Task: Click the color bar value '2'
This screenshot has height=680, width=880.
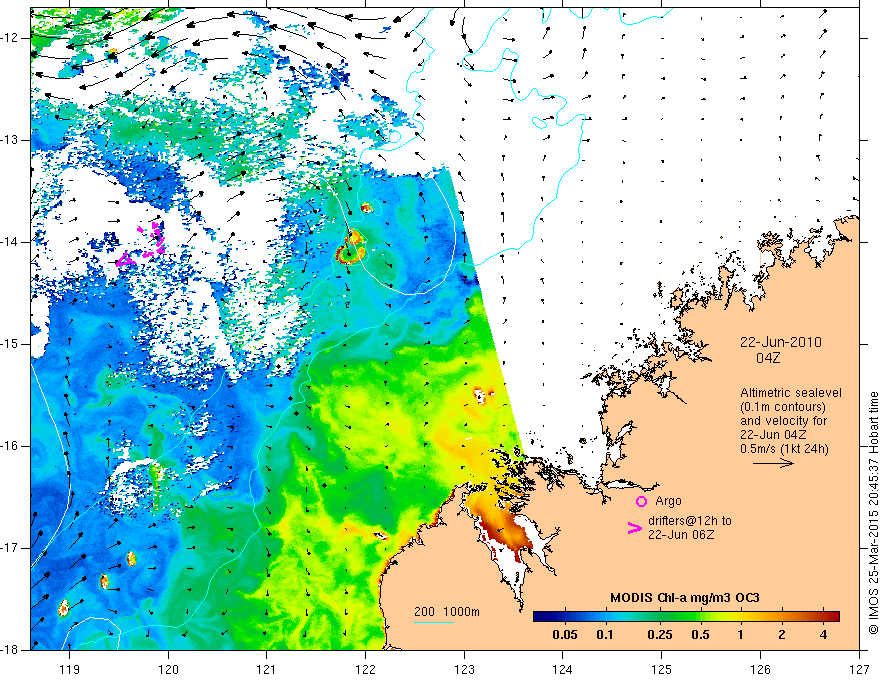Action: point(782,635)
